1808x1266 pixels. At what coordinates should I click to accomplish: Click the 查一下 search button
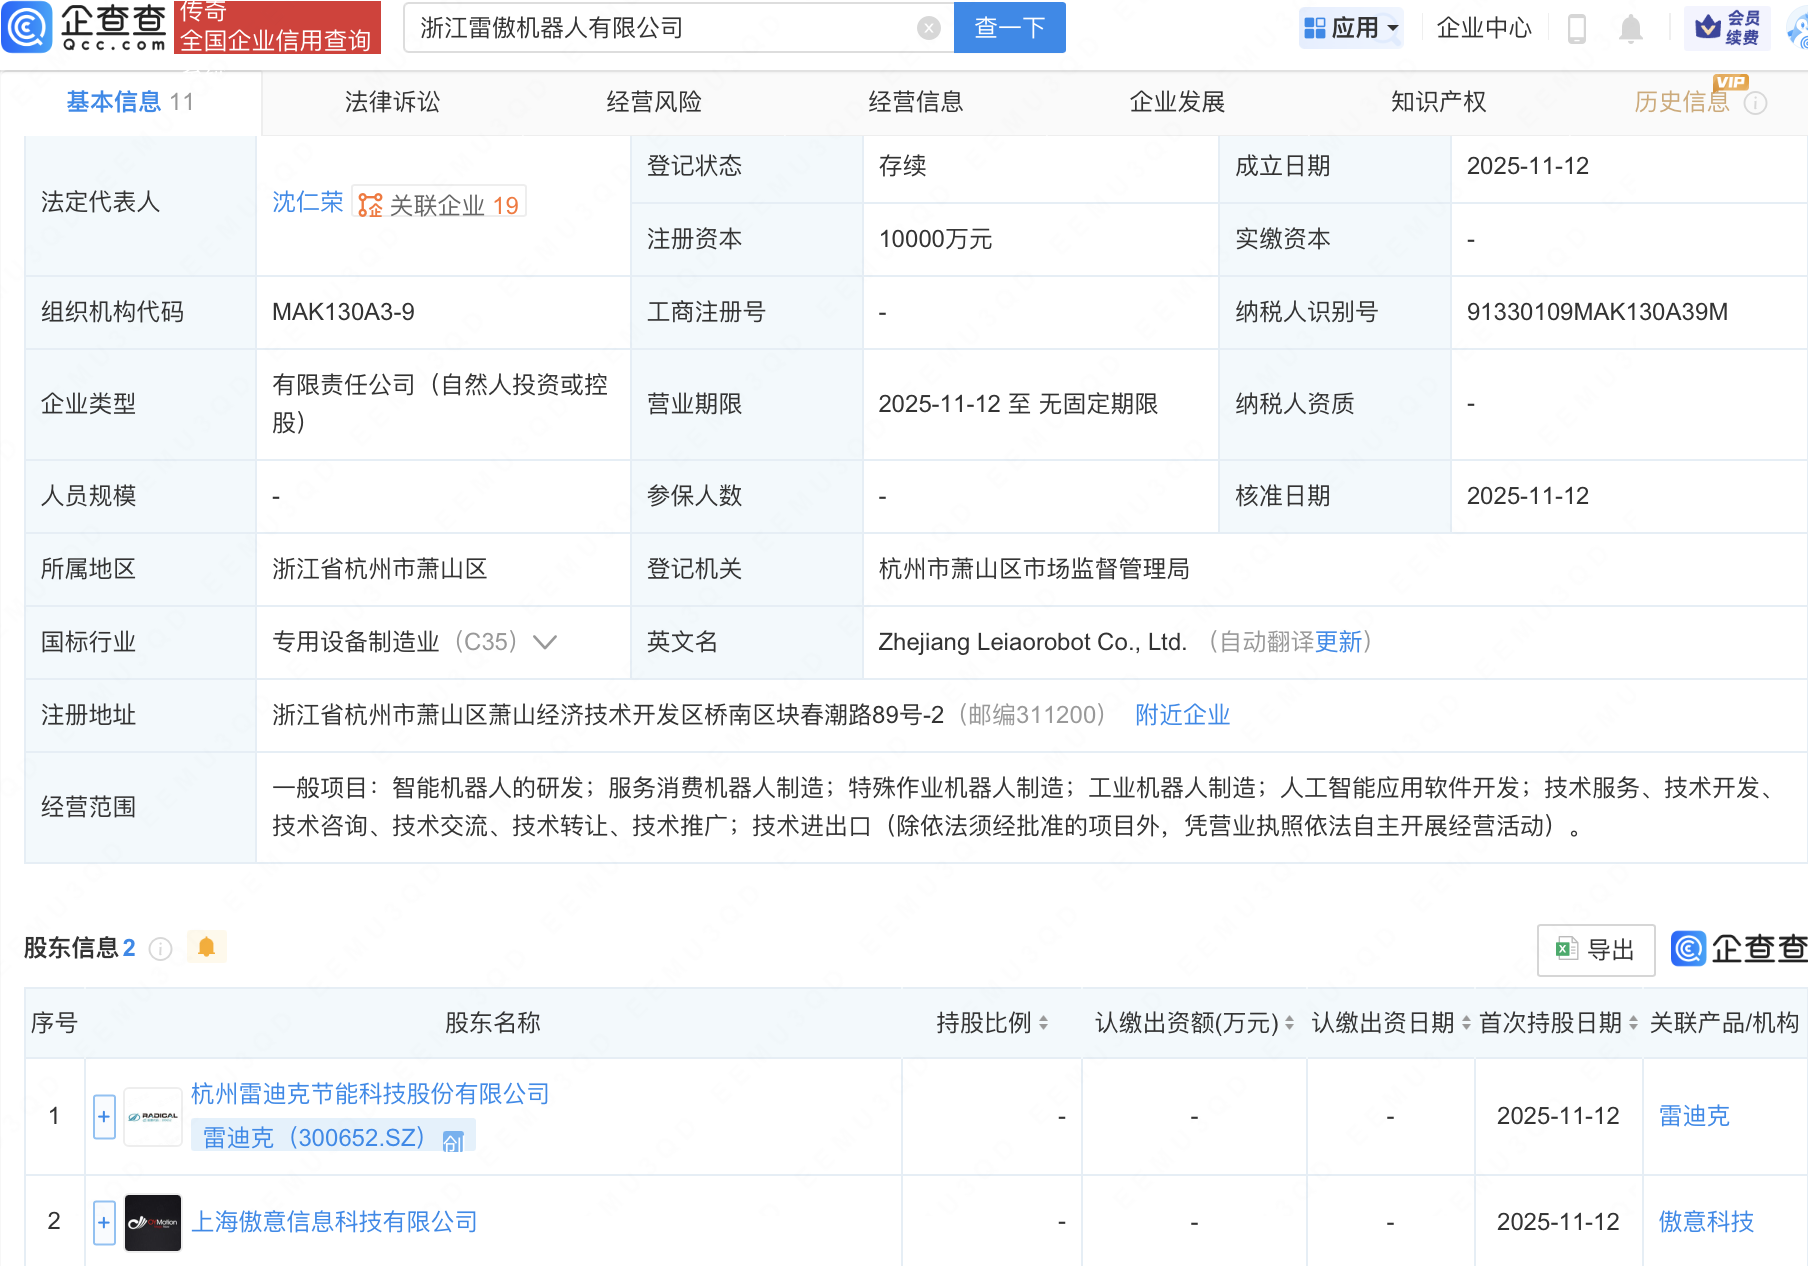(x=1009, y=28)
